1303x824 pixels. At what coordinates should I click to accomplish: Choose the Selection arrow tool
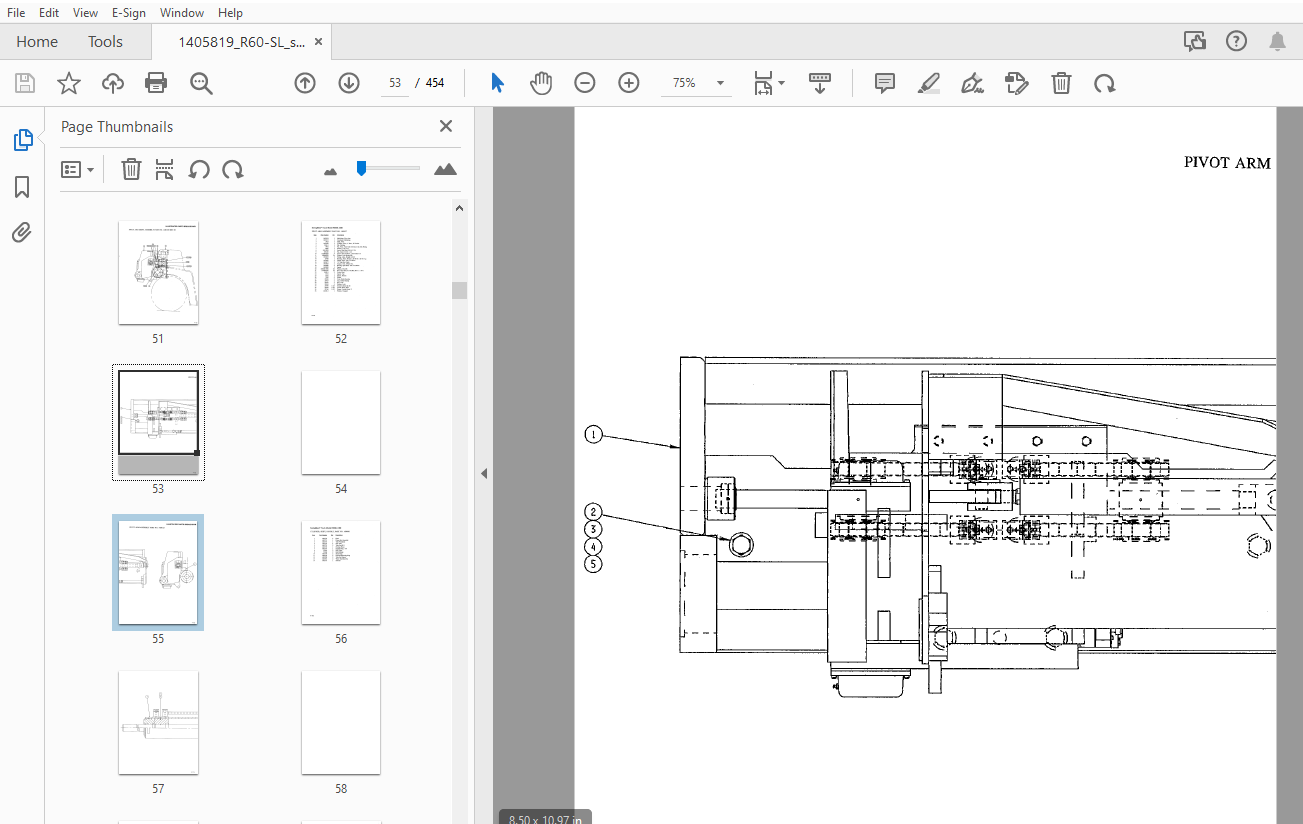click(x=497, y=83)
